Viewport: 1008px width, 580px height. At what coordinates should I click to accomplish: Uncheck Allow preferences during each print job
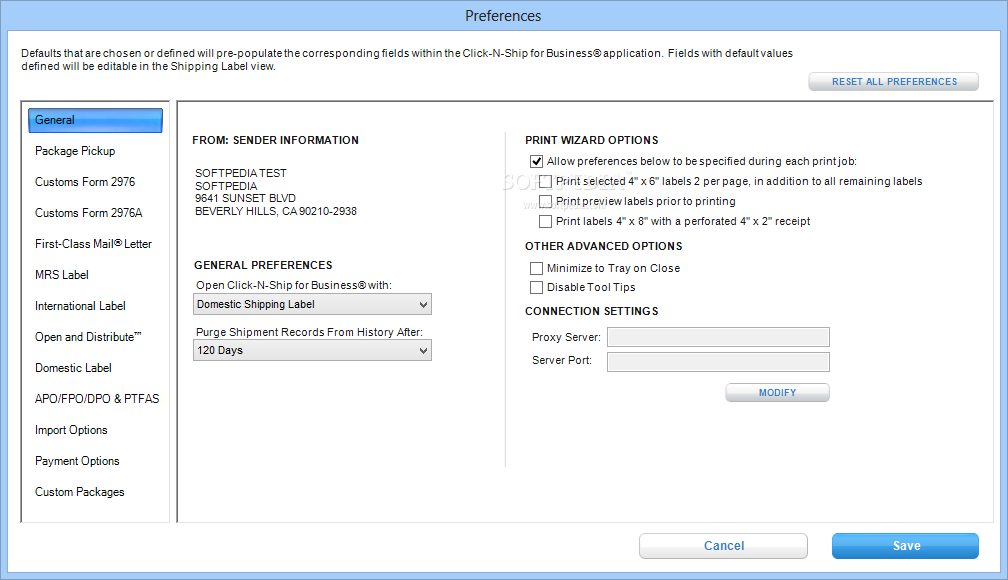[x=536, y=161]
